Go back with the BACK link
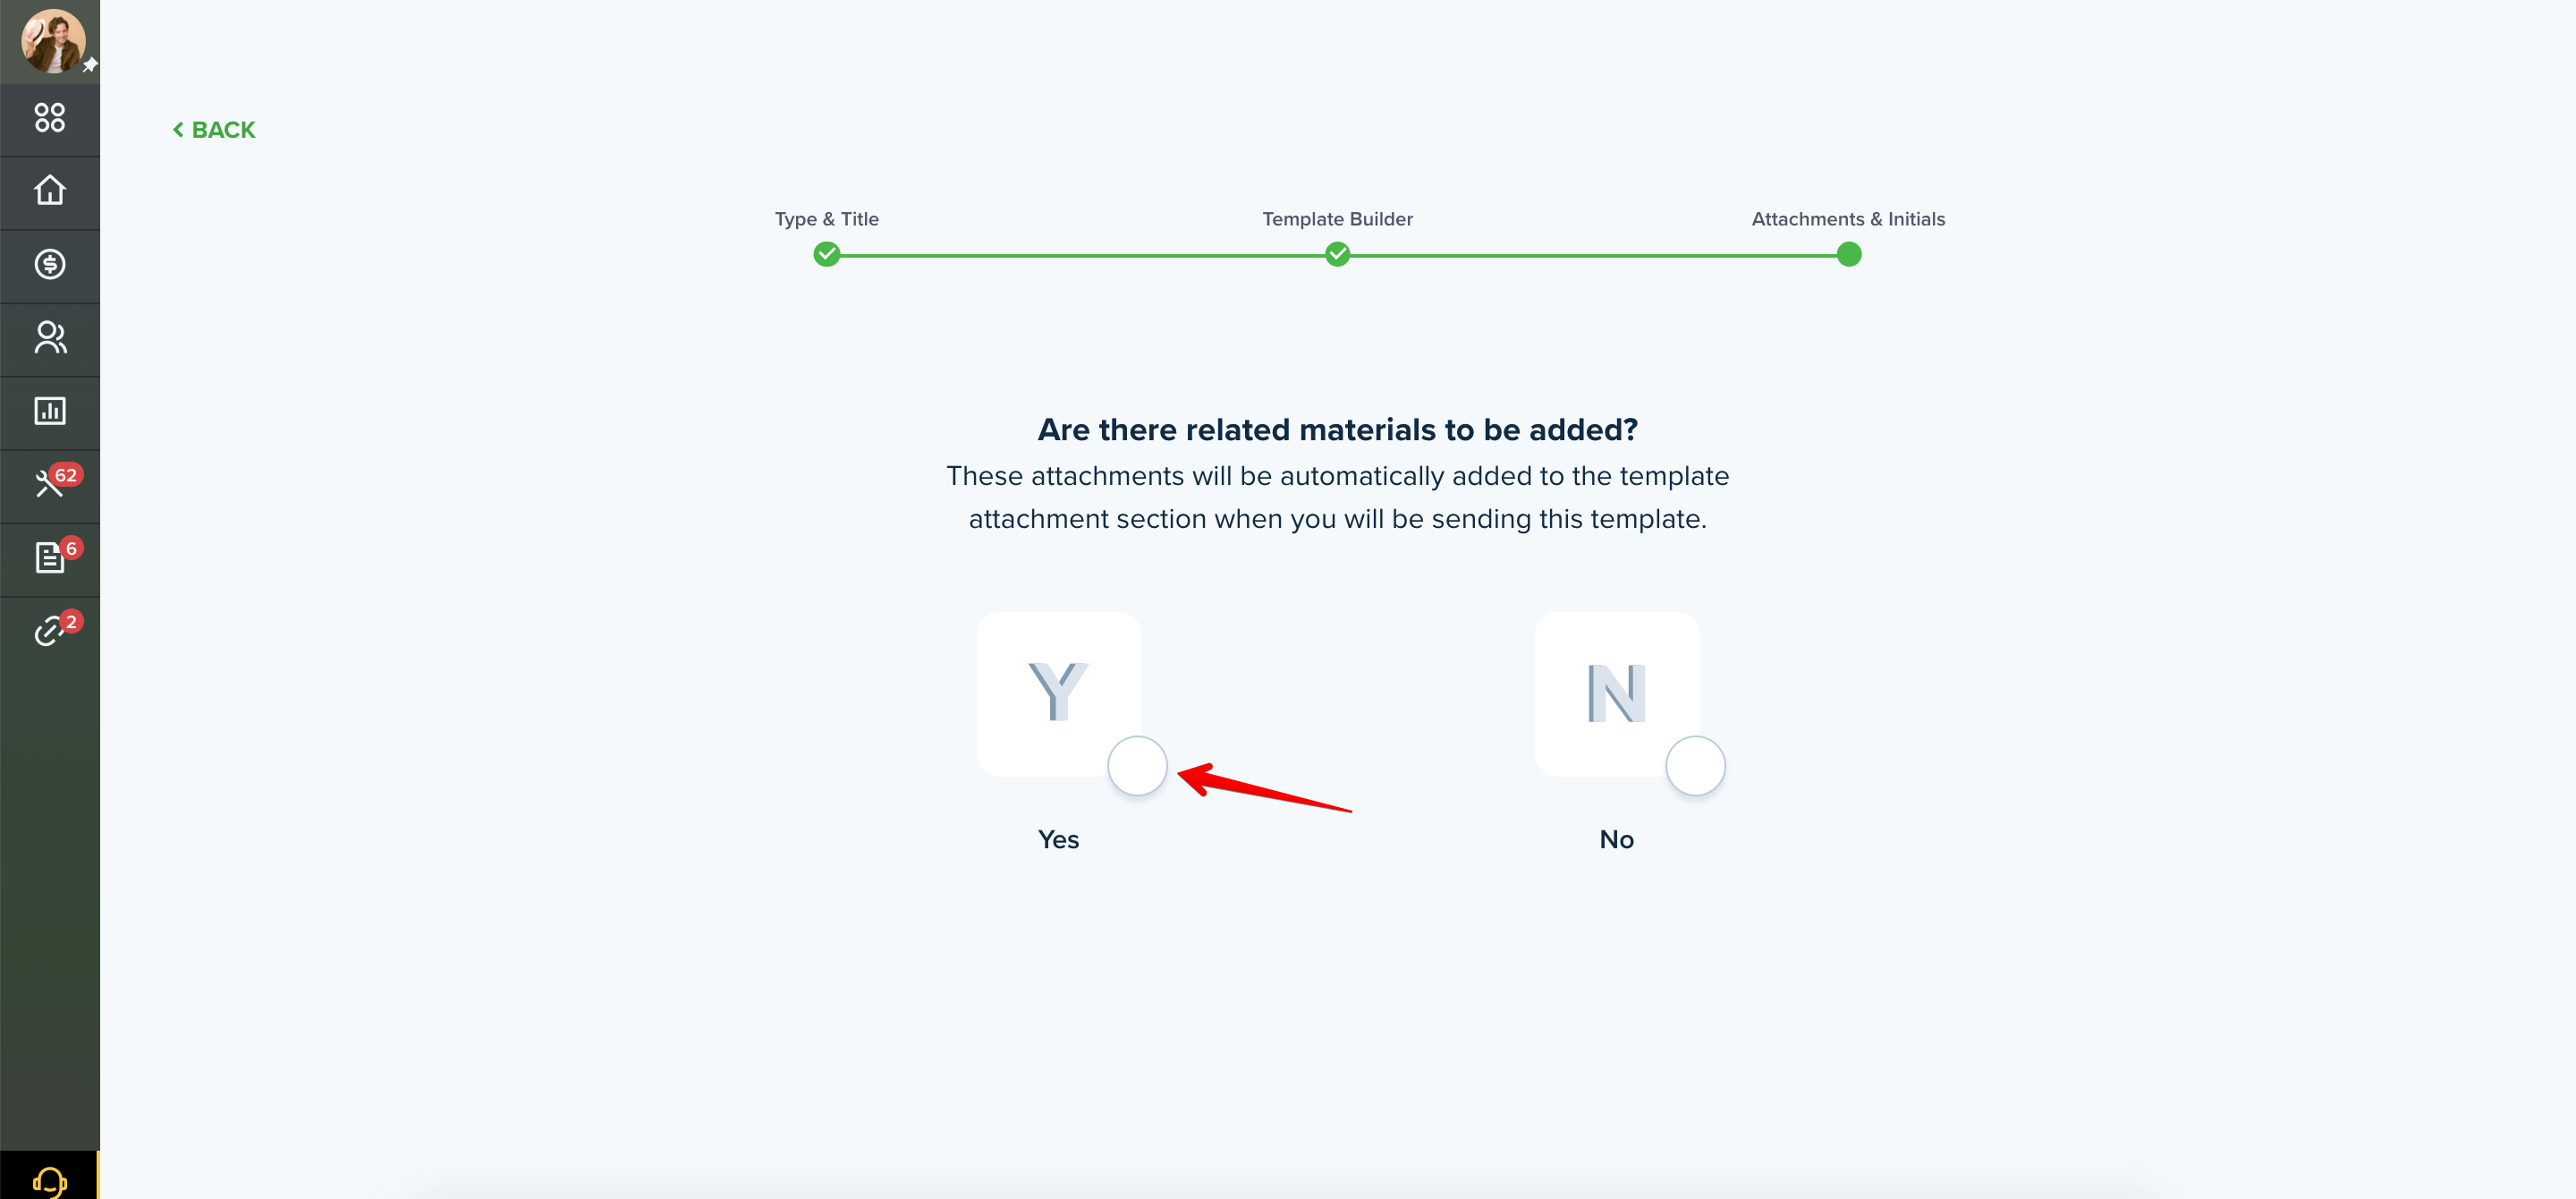 214,130
